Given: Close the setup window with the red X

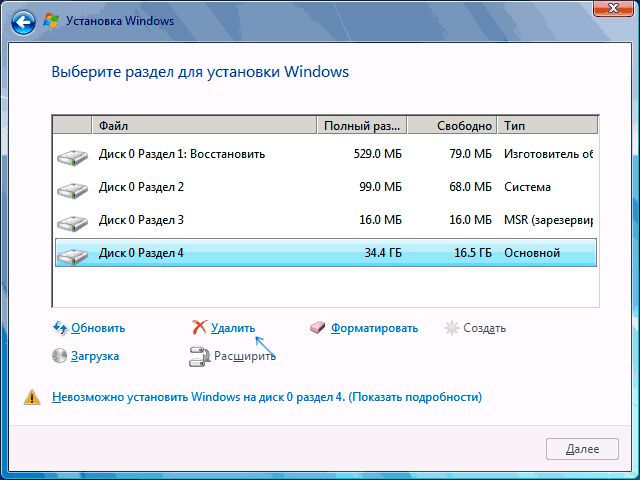Looking at the screenshot, I should click(613, 8).
